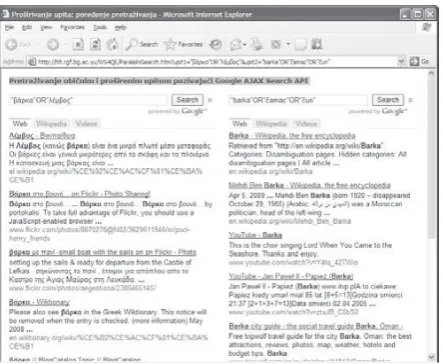Click the Back navigation arrow
Viewport: 443px width, 364px height.
11,44
